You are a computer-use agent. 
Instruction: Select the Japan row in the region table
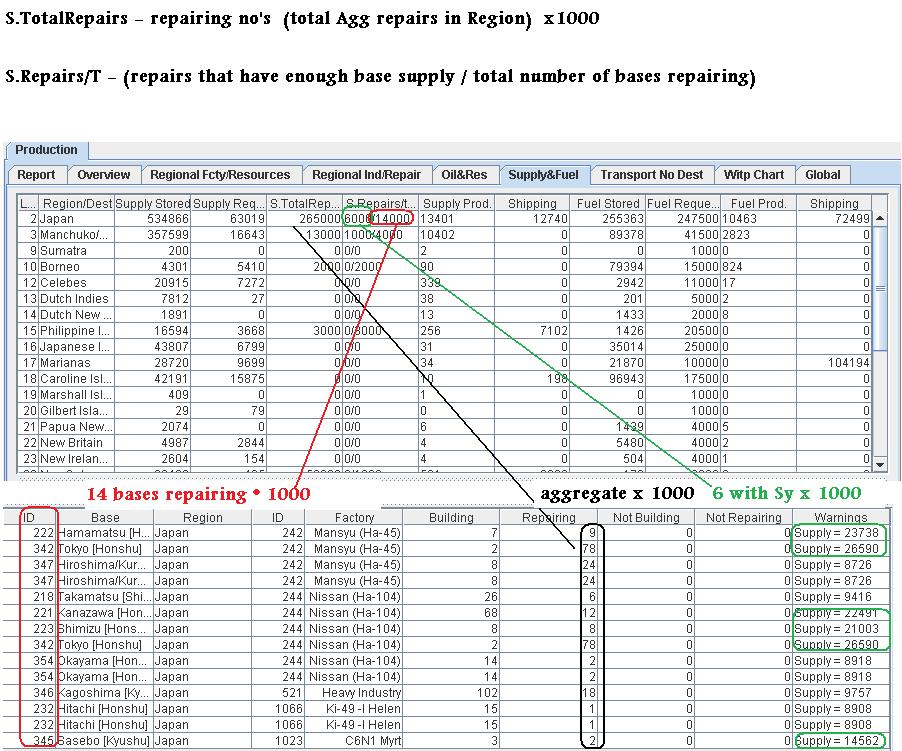tap(445, 219)
